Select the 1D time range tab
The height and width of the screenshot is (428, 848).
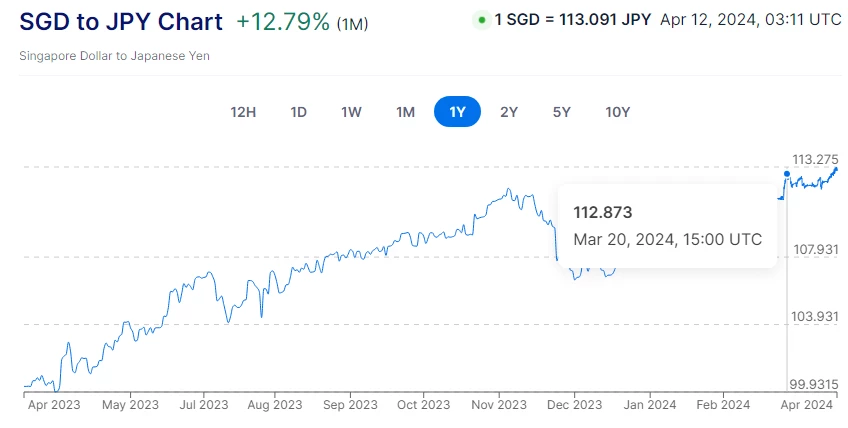point(298,112)
